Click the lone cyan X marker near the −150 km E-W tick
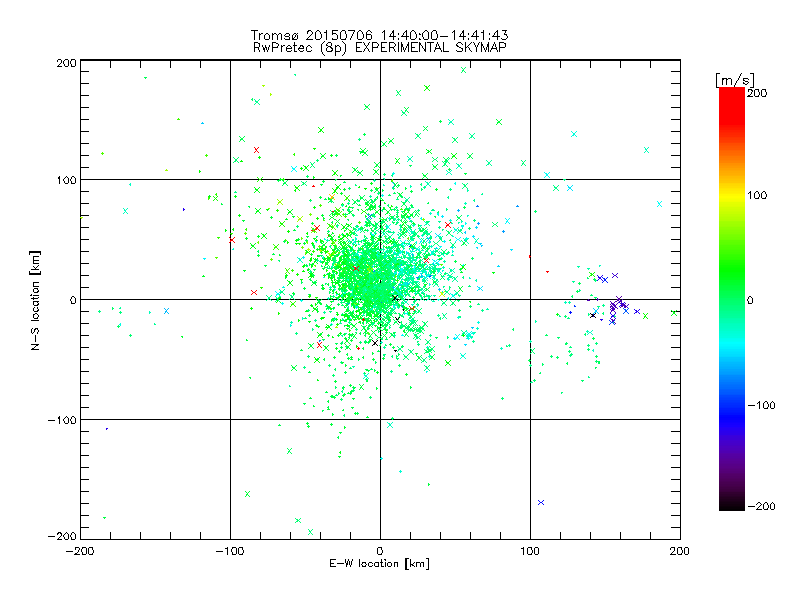 click(166, 311)
